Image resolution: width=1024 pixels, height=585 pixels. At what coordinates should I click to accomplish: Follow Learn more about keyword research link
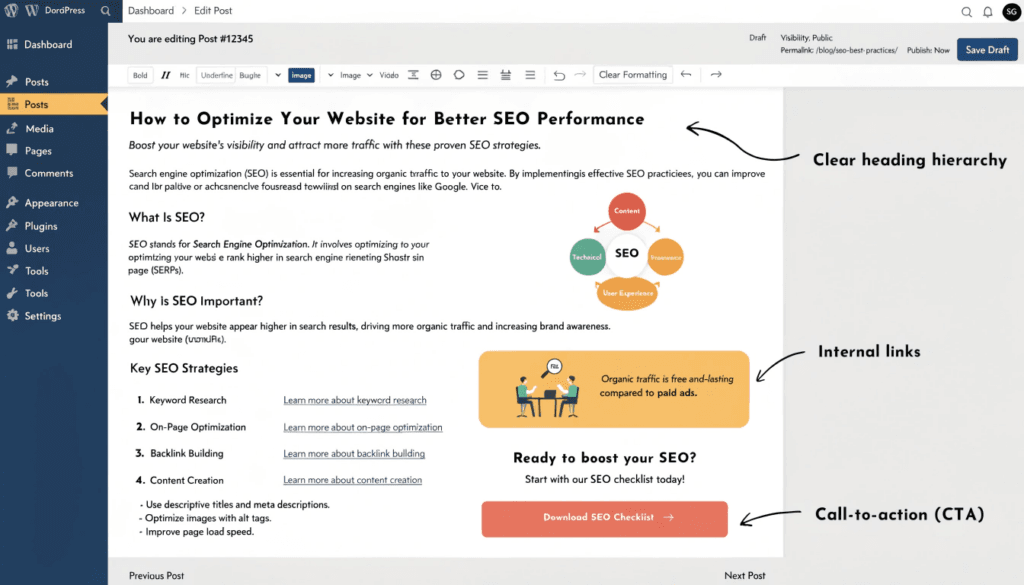click(355, 400)
